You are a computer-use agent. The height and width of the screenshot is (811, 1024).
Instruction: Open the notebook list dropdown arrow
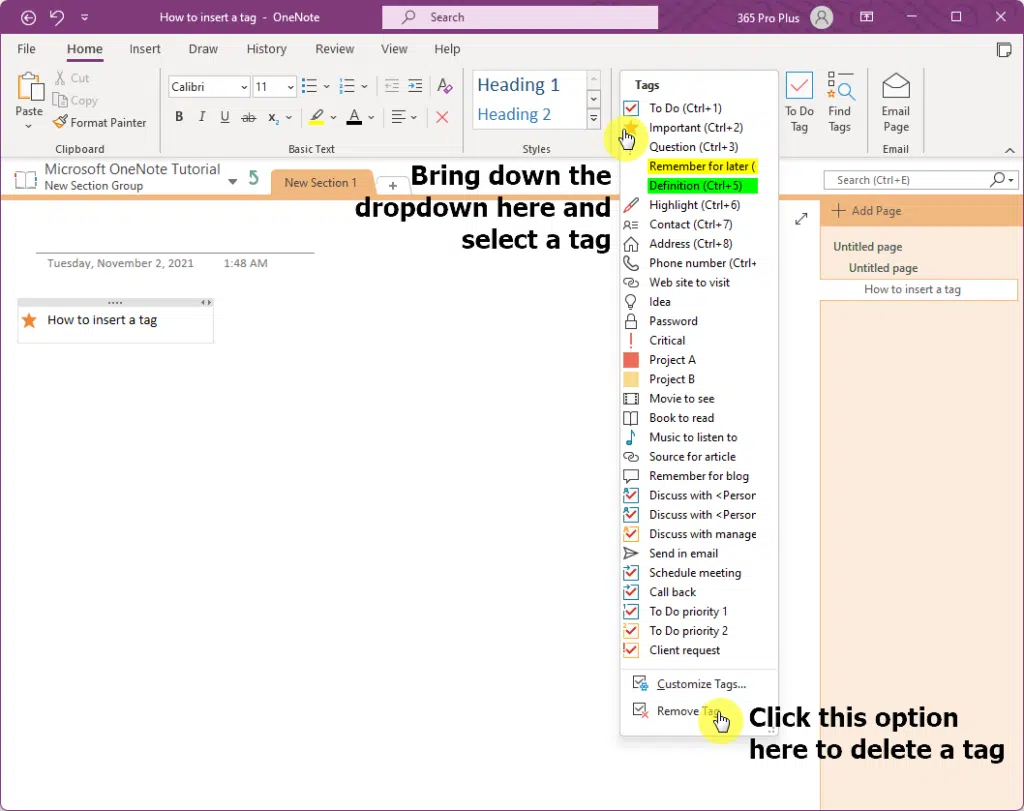[x=232, y=182]
